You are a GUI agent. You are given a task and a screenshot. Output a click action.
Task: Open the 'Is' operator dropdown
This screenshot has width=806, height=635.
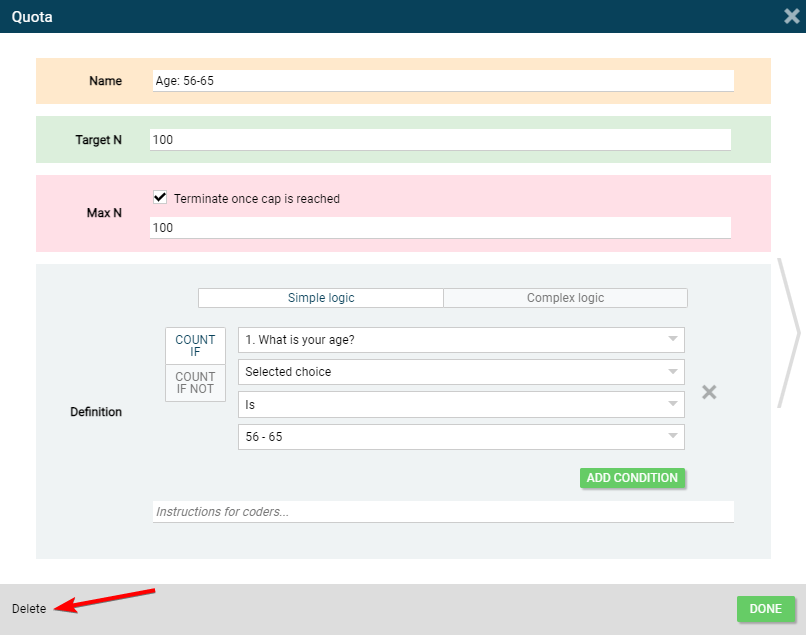[461, 404]
